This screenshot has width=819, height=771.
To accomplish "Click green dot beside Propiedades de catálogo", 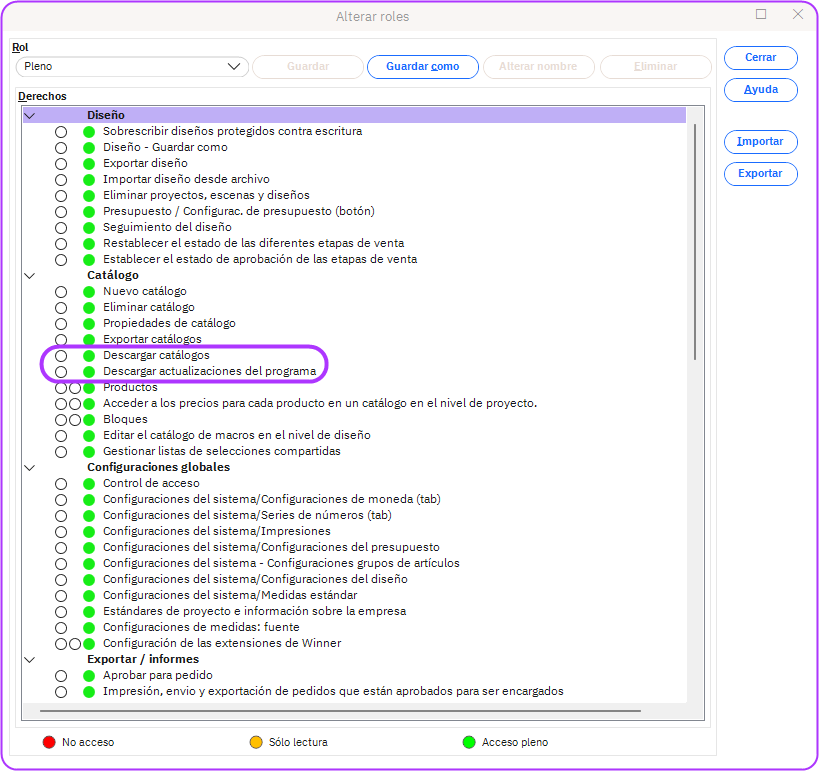I will pyautogui.click(x=89, y=324).
